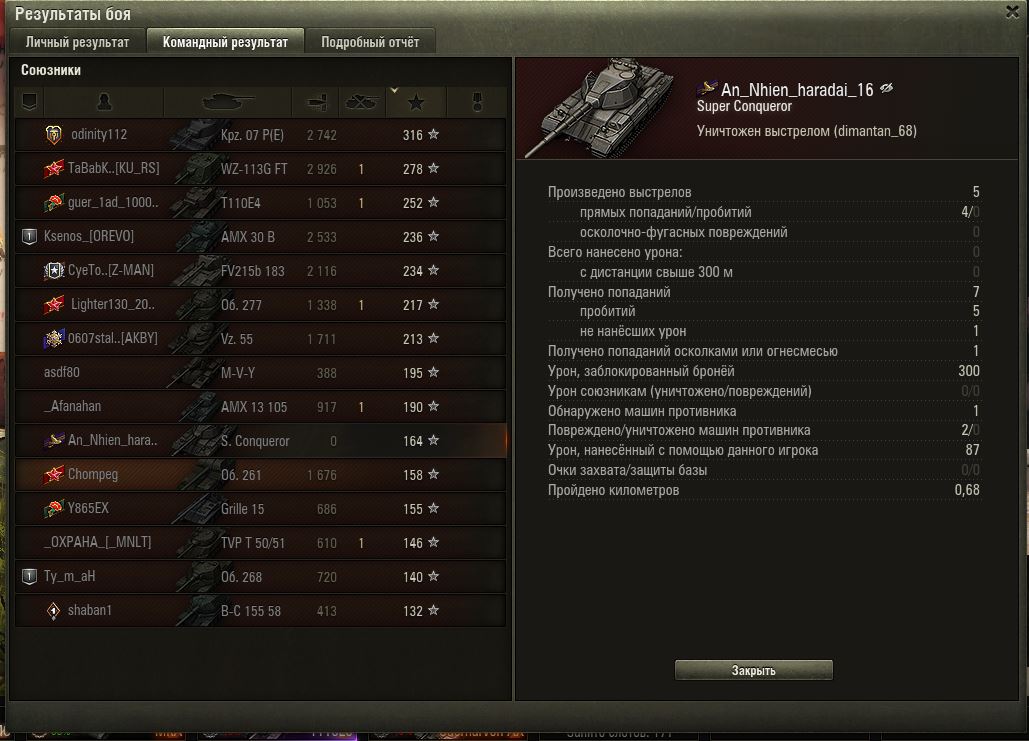Screen dimensions: 1029x741
Task: Sort by damage dealt shell icon
Action: [x=317, y=102]
